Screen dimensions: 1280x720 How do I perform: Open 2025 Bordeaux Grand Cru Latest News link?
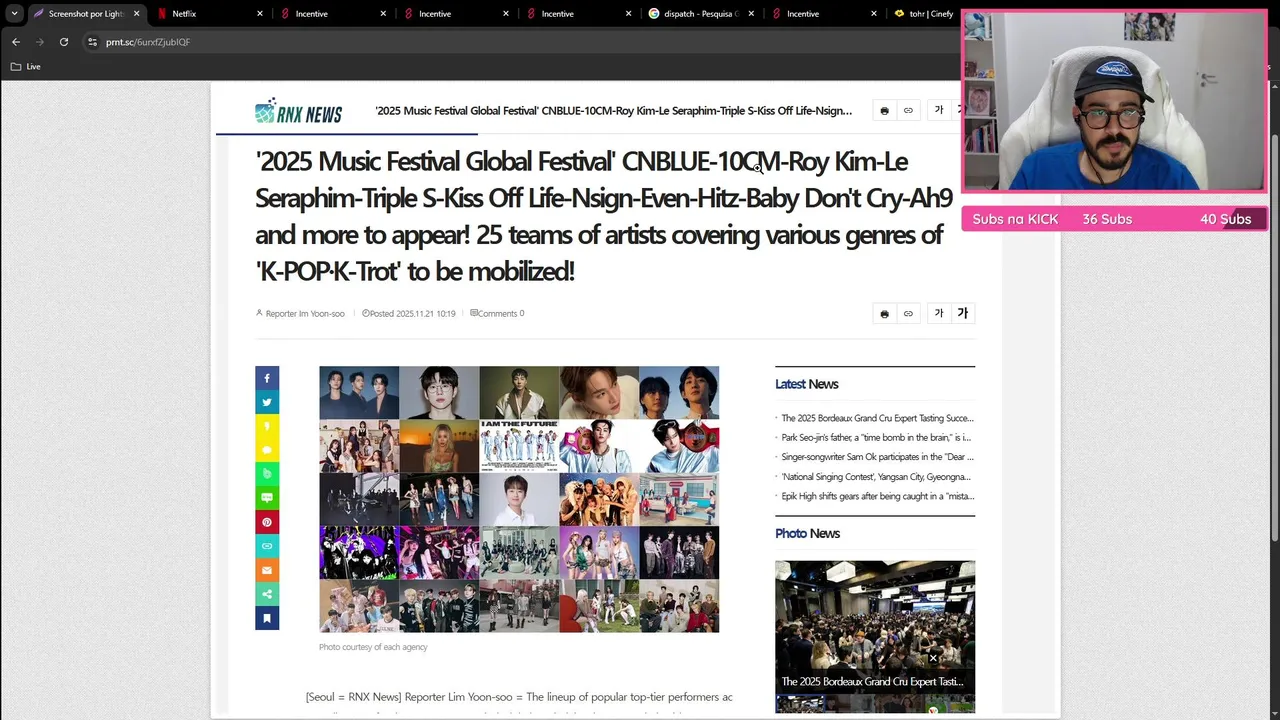[x=877, y=418]
